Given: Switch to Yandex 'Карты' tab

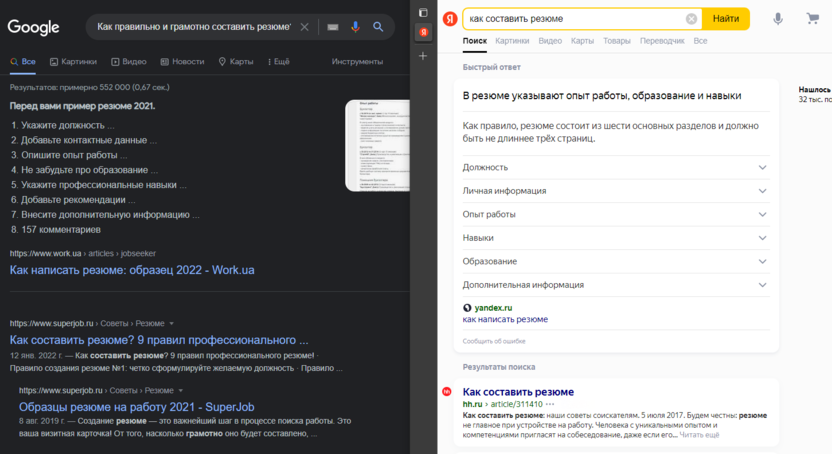Looking at the screenshot, I should [x=582, y=41].
